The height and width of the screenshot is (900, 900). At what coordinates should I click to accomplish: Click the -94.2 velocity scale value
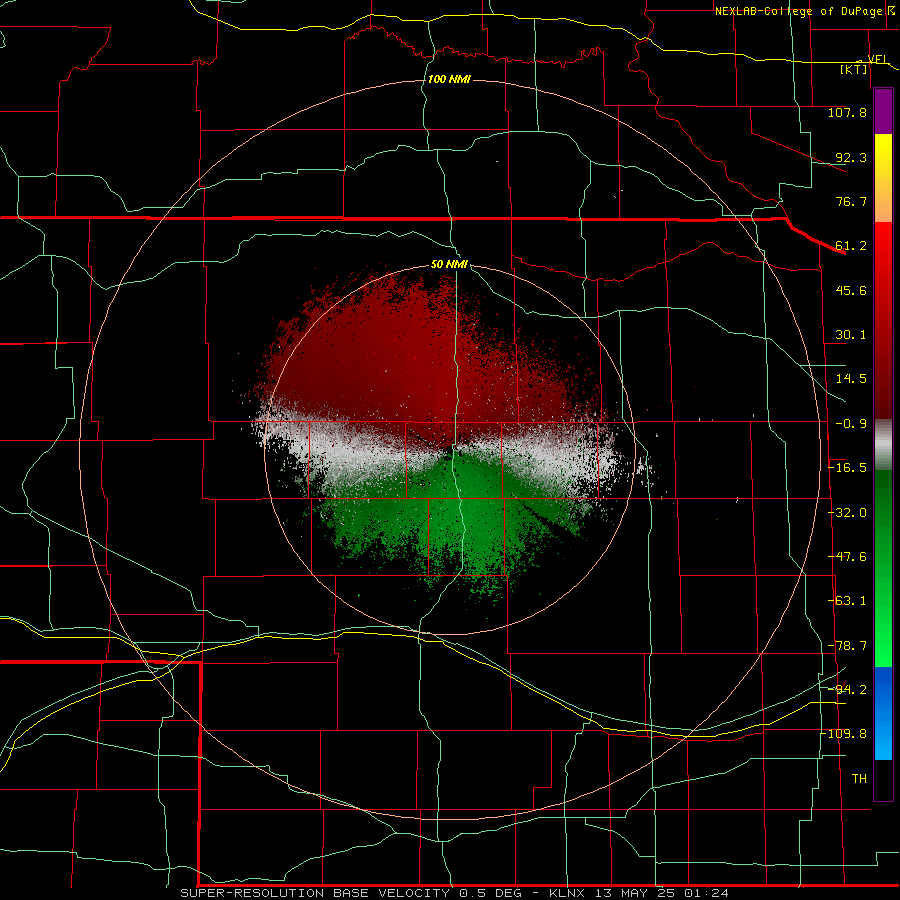pyautogui.click(x=847, y=689)
